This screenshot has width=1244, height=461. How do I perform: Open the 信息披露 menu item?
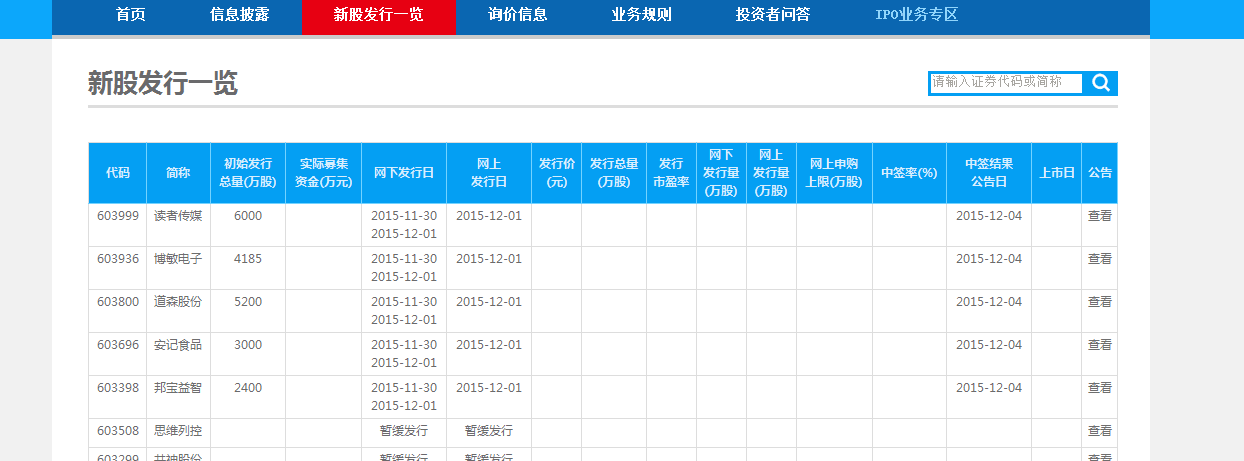[x=239, y=15]
